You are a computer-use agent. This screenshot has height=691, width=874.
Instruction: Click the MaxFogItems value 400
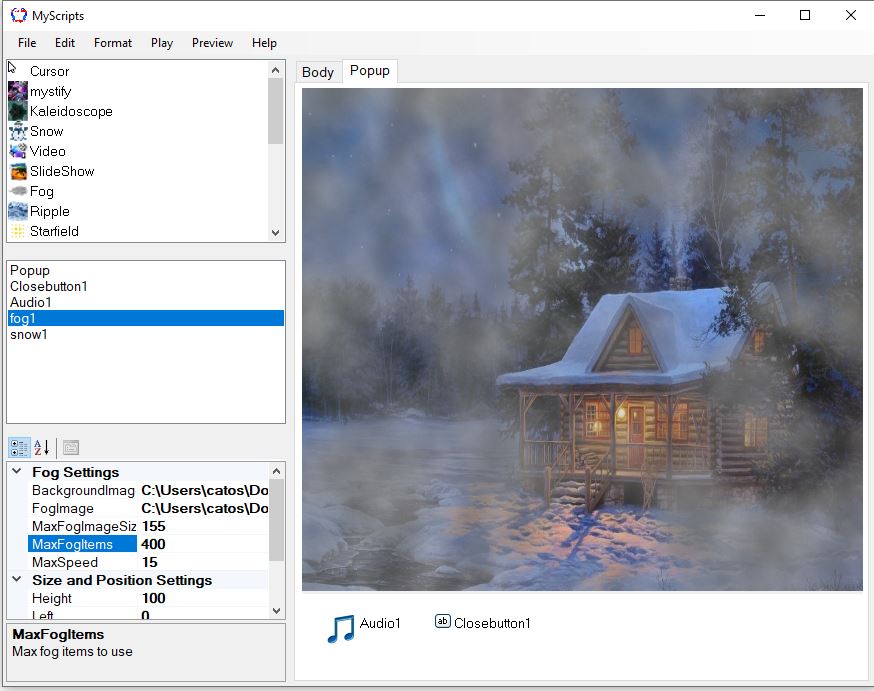204,544
